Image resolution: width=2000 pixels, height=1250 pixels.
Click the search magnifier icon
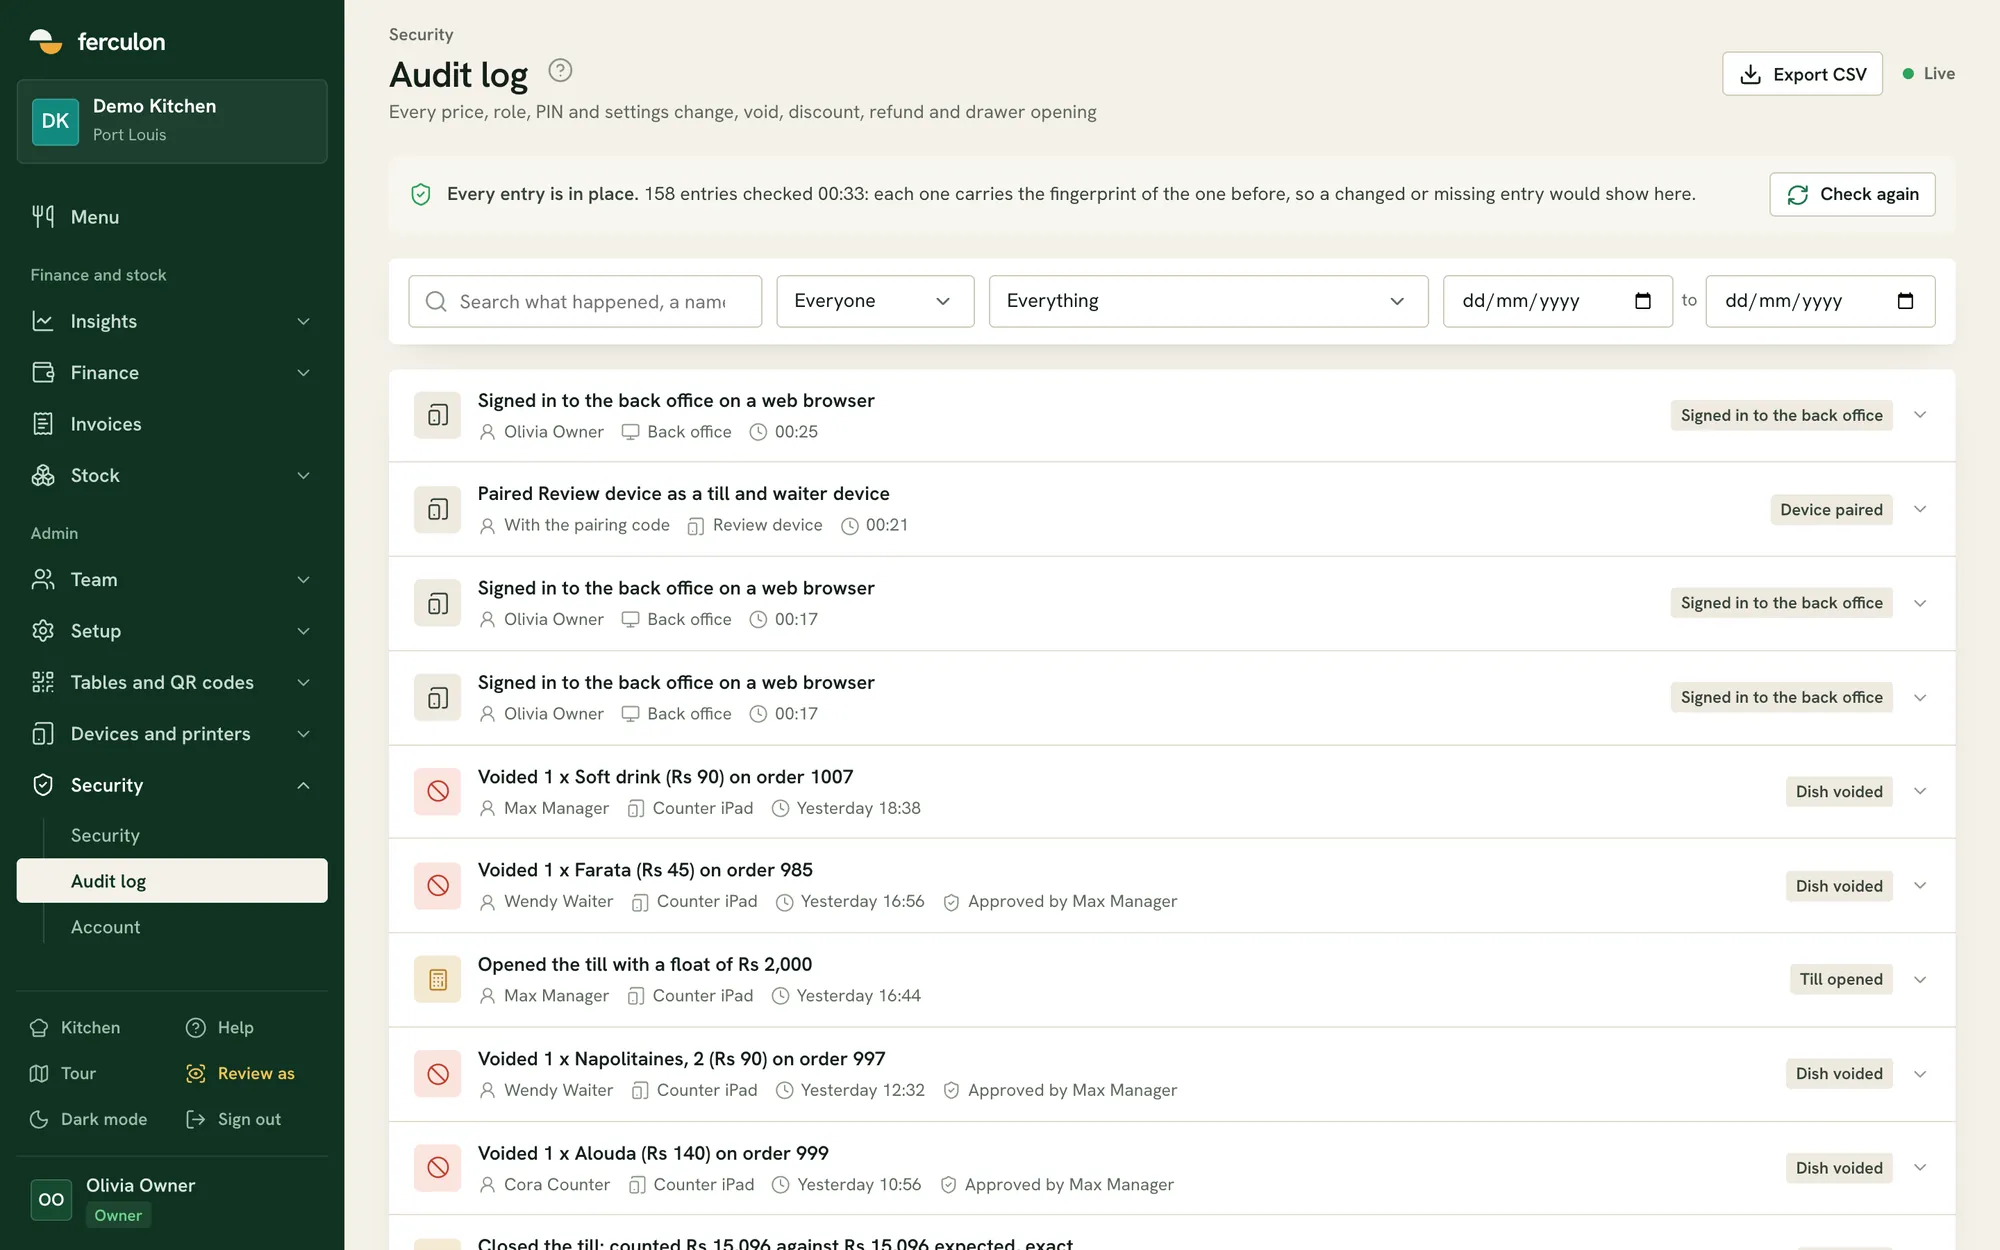pos(436,301)
